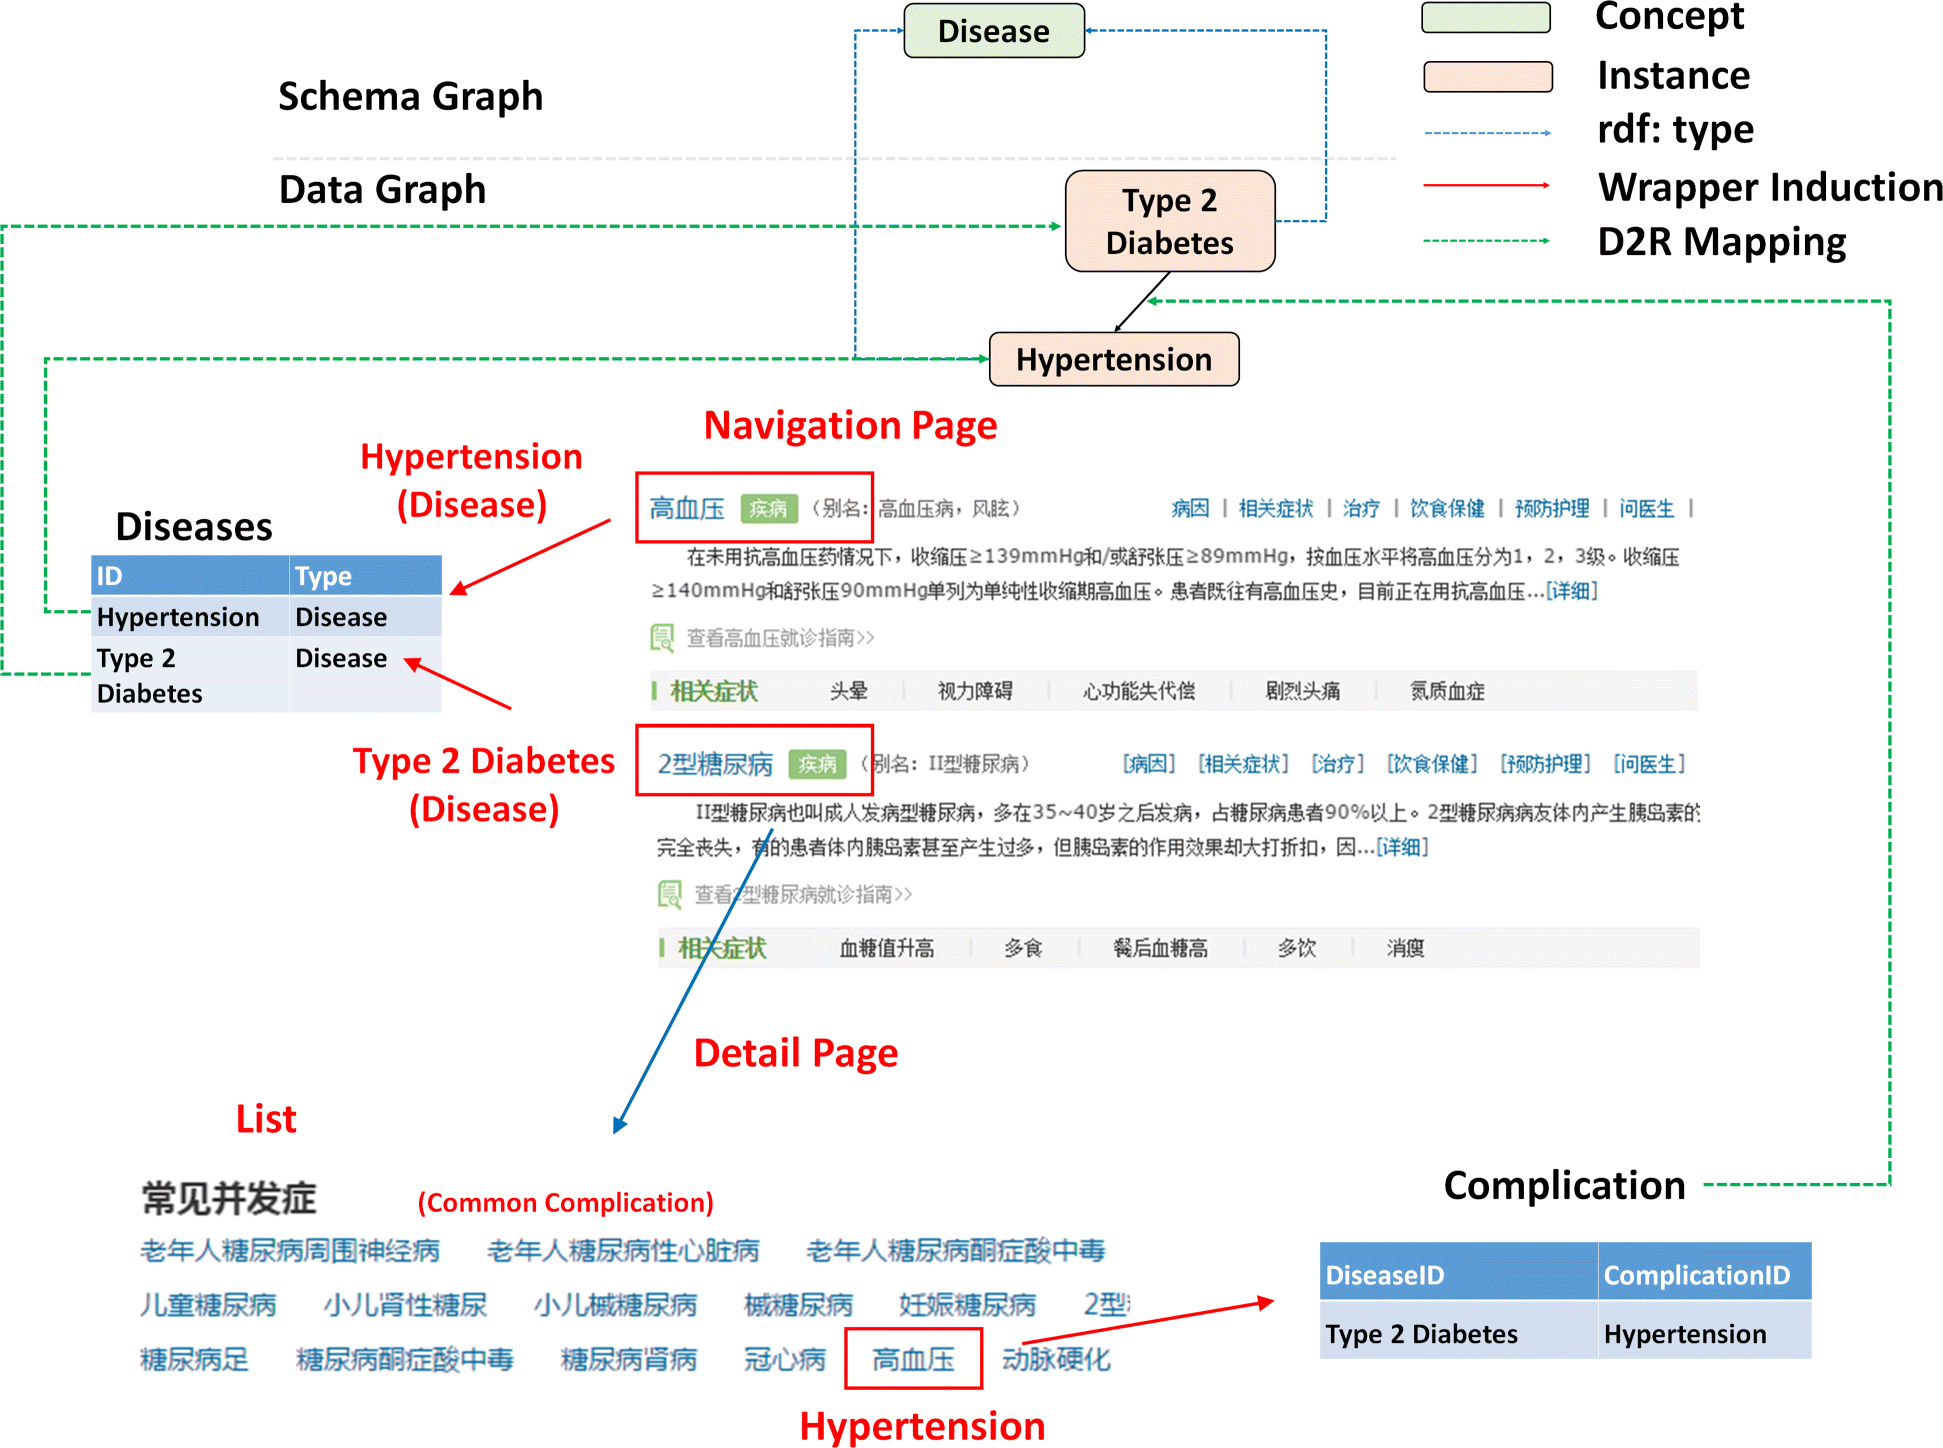Select Type 2 Diabetes cell in Diseases table
Screen dimensions: 1943x1448
click(x=190, y=675)
